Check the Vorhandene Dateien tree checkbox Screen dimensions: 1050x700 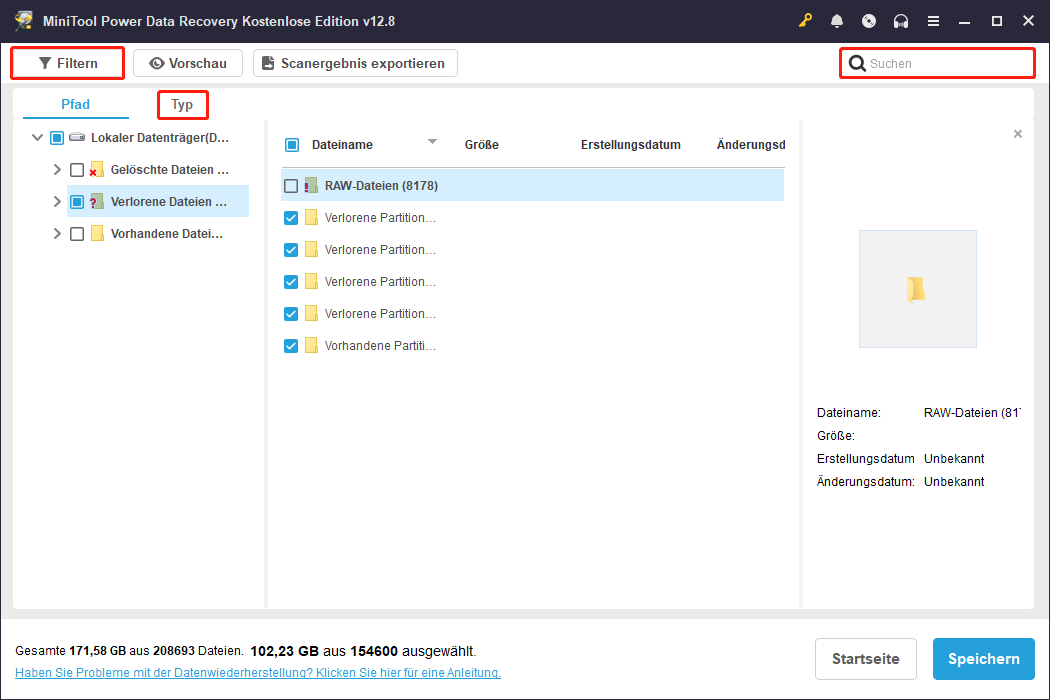pos(77,234)
